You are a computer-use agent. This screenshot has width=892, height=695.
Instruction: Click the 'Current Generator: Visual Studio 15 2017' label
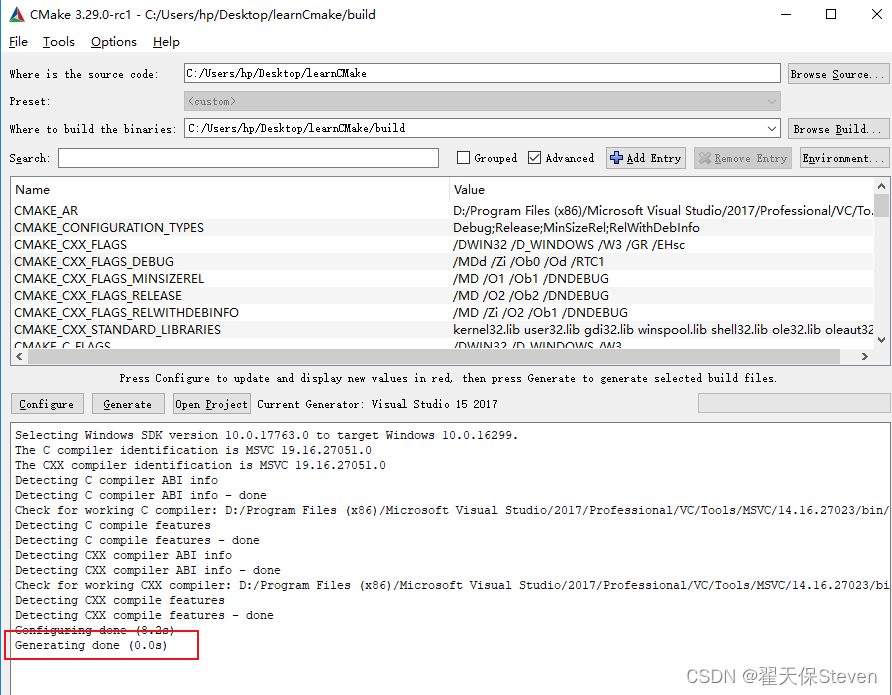(377, 404)
